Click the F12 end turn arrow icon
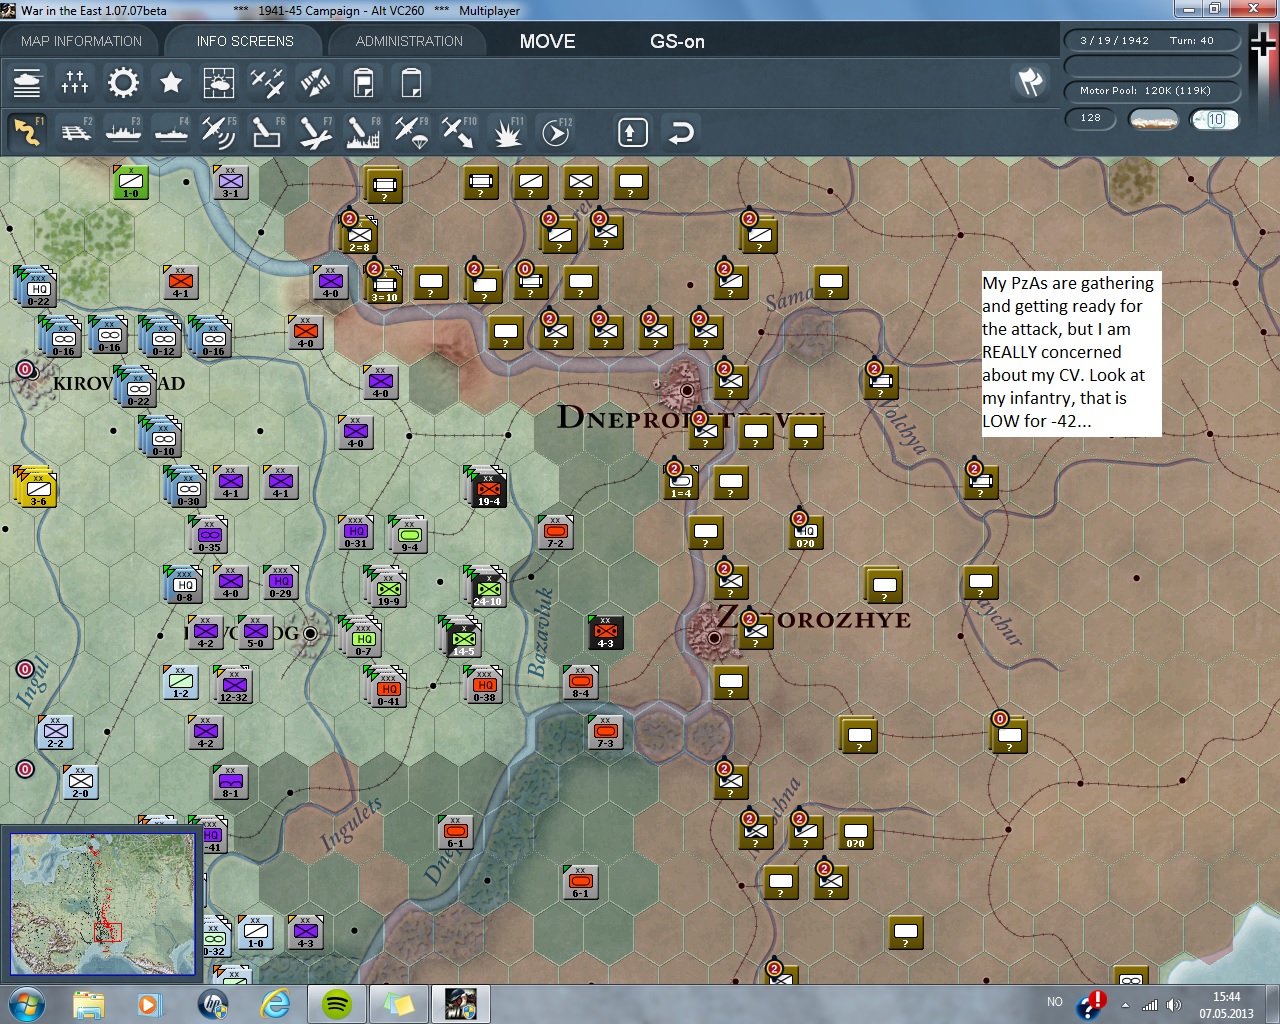 pos(556,131)
